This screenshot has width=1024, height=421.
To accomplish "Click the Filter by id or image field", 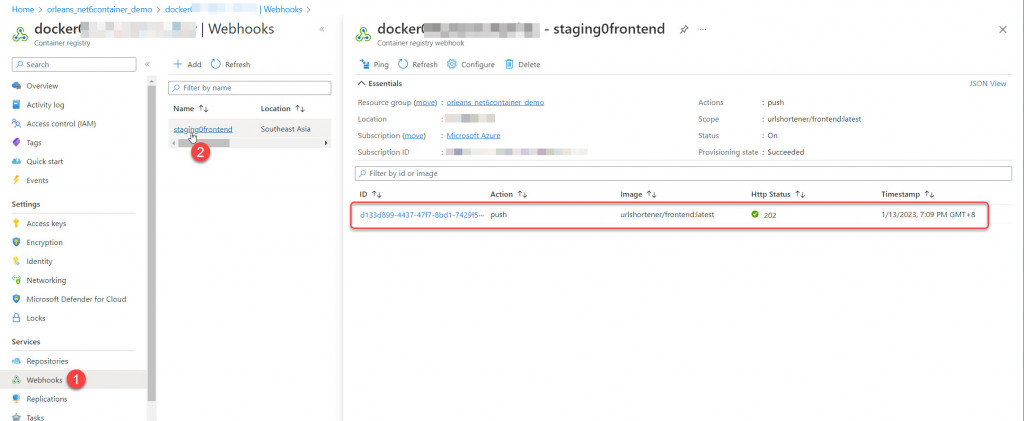I will coord(683,174).
